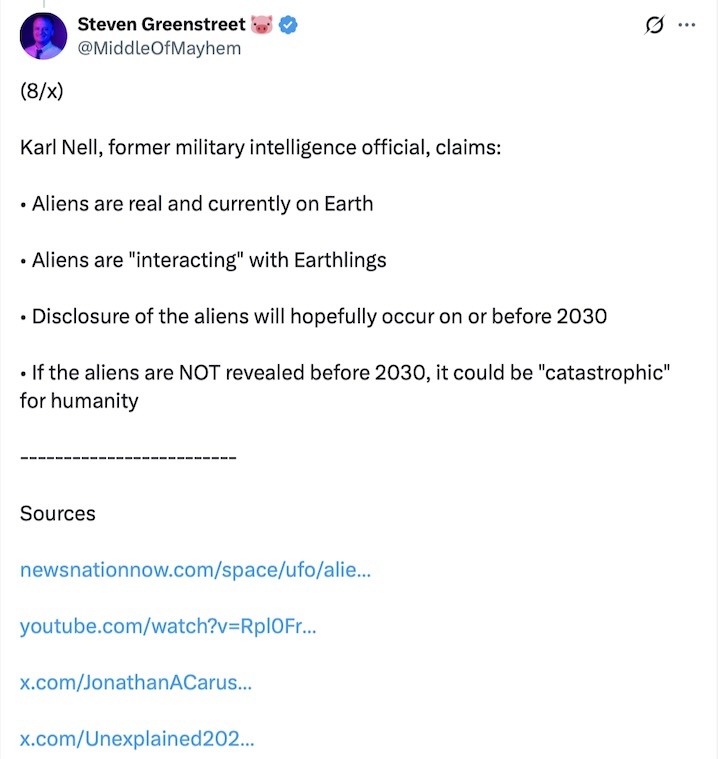Screen dimensions: 720x759
Task: Click the thread connector line above avatar
Action: [42, 4]
